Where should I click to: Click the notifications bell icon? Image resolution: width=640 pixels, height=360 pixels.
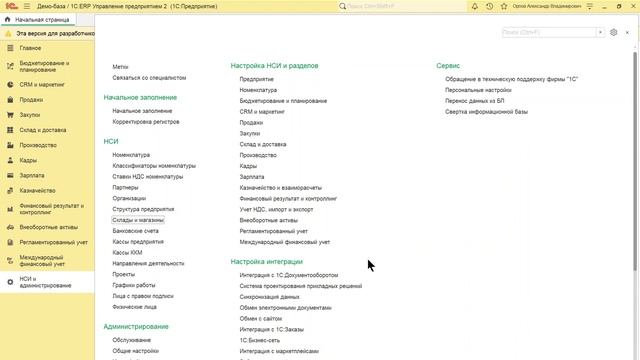point(475,6)
